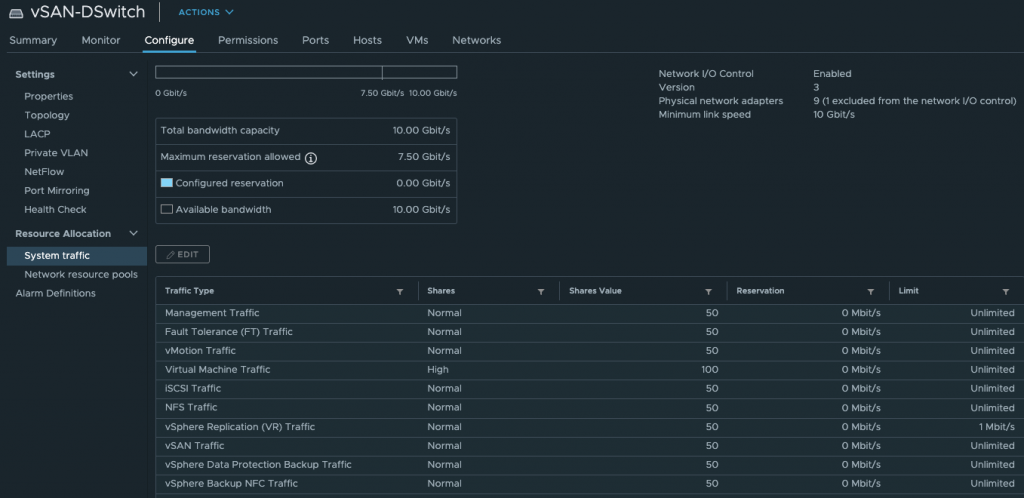The height and width of the screenshot is (498, 1024).
Task: Select the vMotion Traffic row
Action: point(590,351)
